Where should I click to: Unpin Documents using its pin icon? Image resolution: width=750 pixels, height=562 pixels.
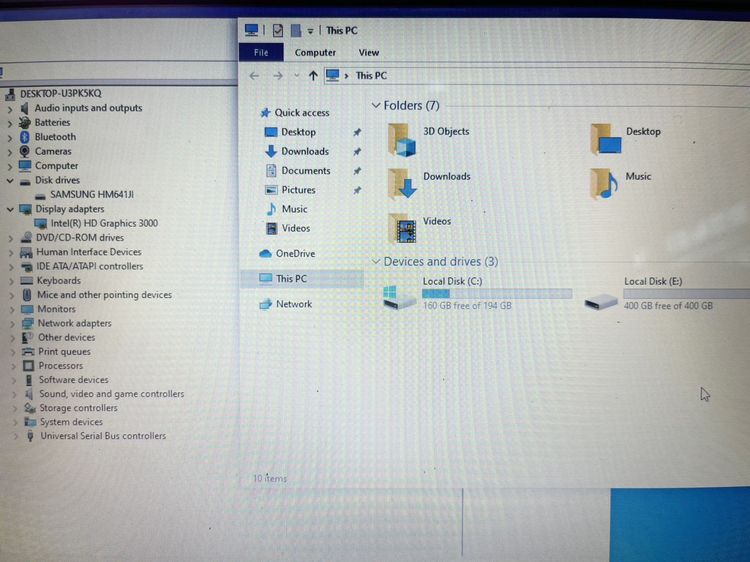(357, 171)
